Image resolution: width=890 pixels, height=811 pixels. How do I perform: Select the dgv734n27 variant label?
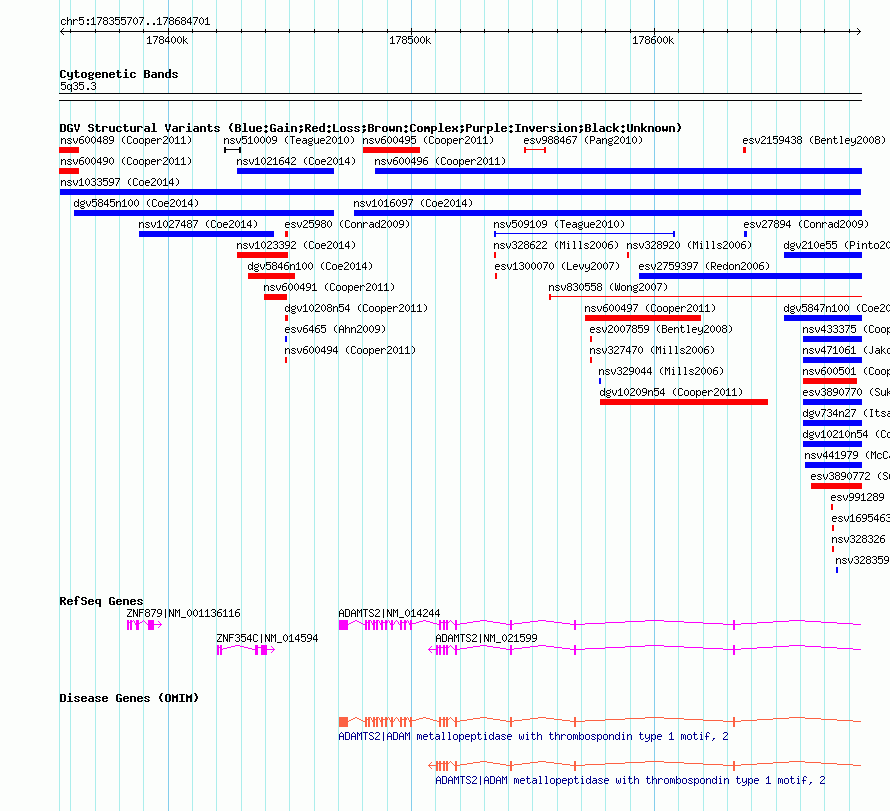(x=846, y=413)
